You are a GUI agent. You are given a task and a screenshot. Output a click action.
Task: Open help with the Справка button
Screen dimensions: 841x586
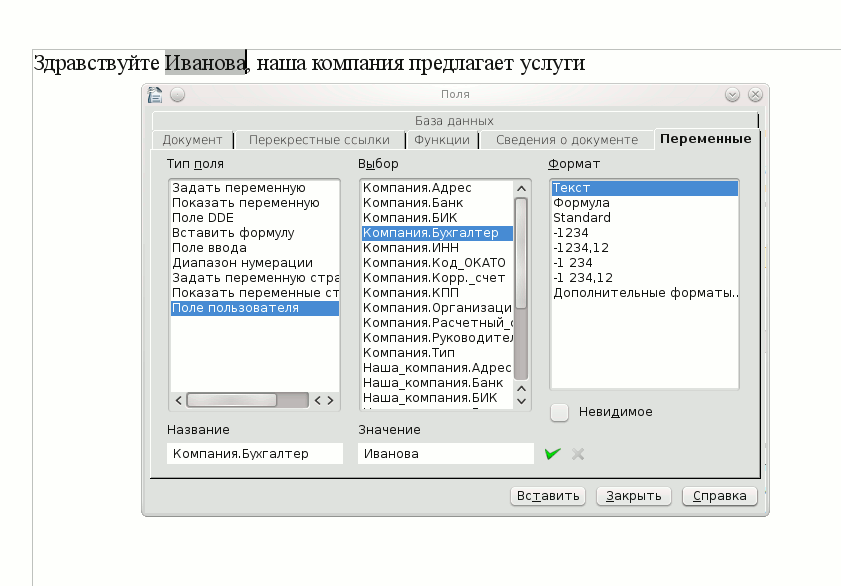point(719,496)
